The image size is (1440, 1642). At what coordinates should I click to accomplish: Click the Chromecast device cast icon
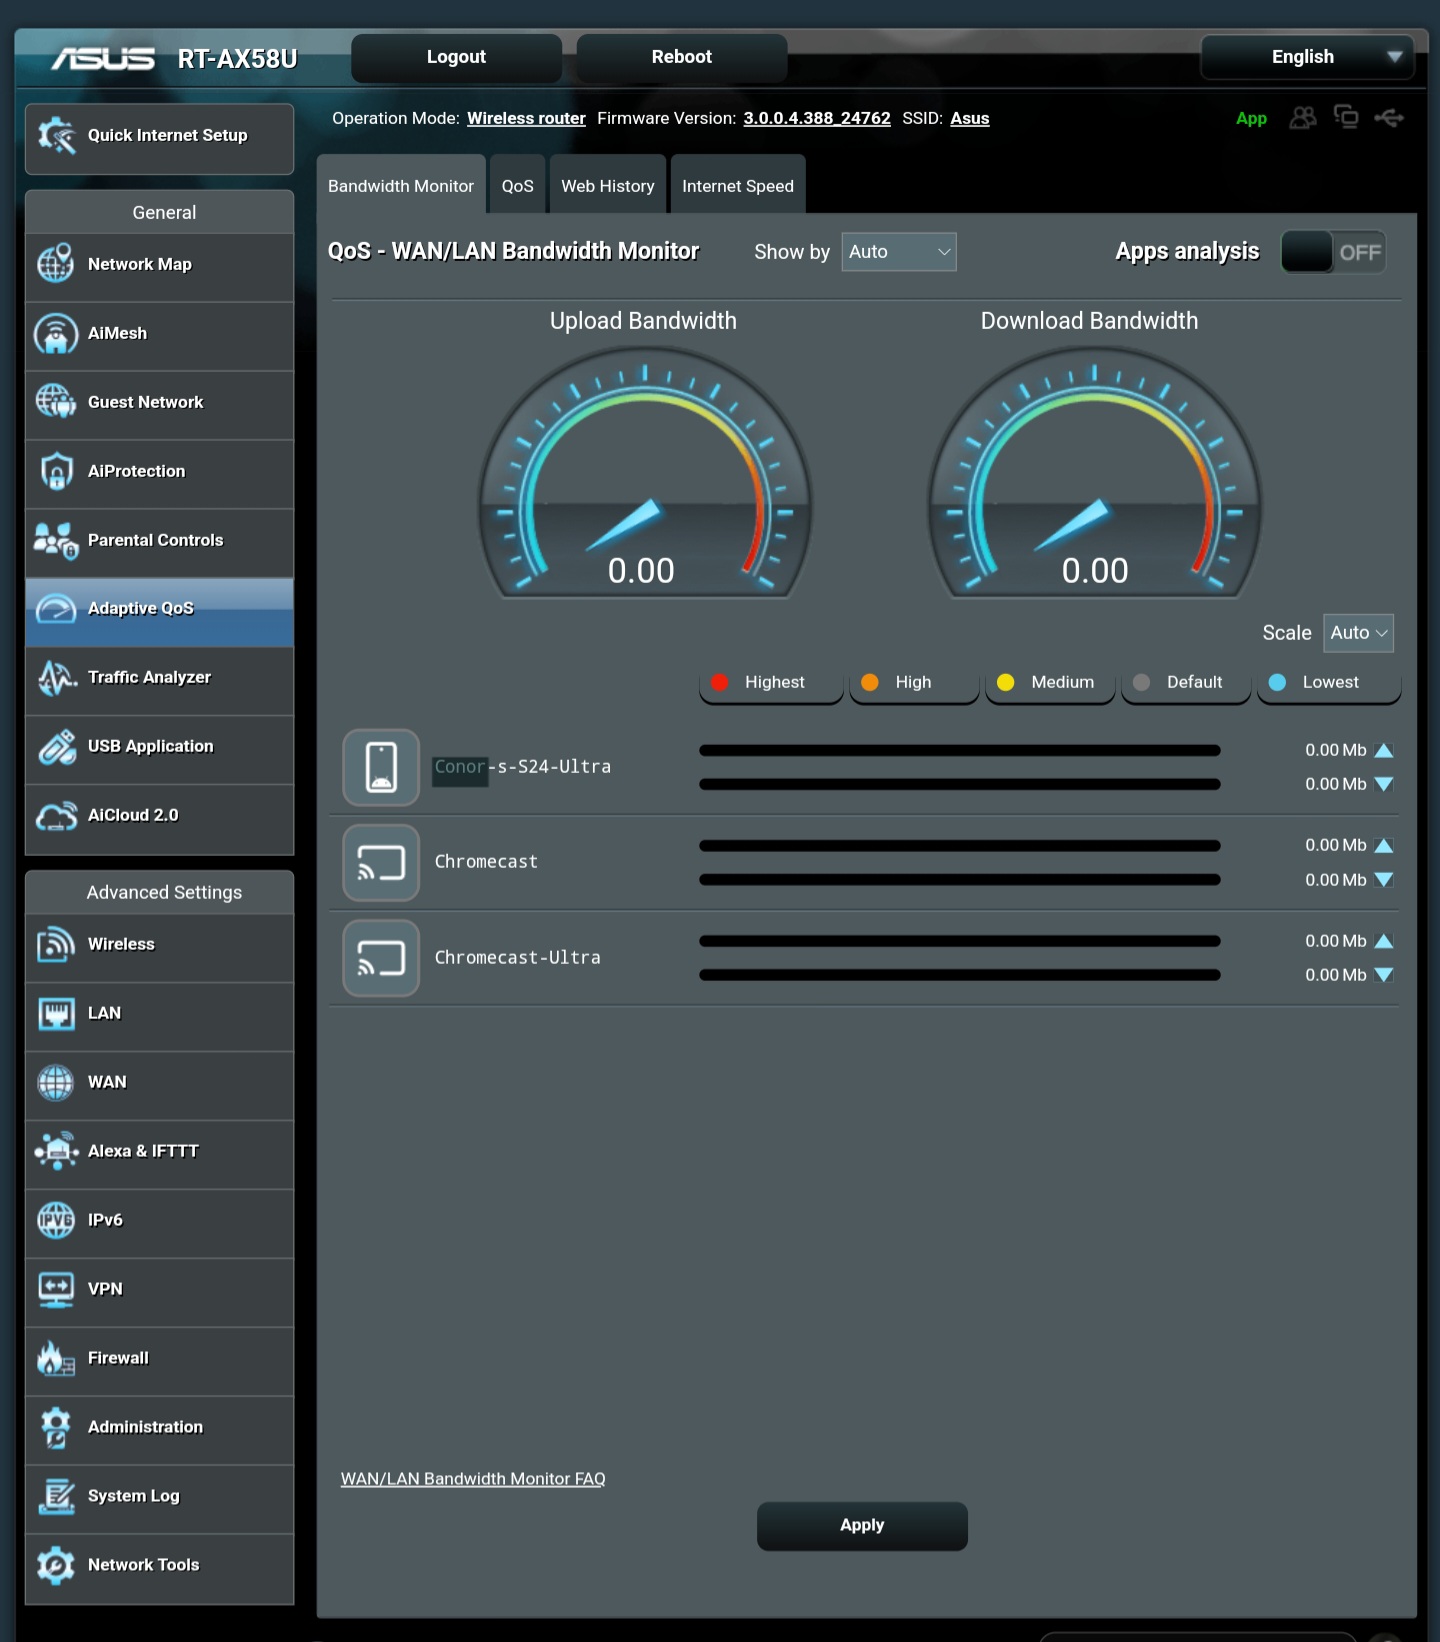tap(381, 862)
